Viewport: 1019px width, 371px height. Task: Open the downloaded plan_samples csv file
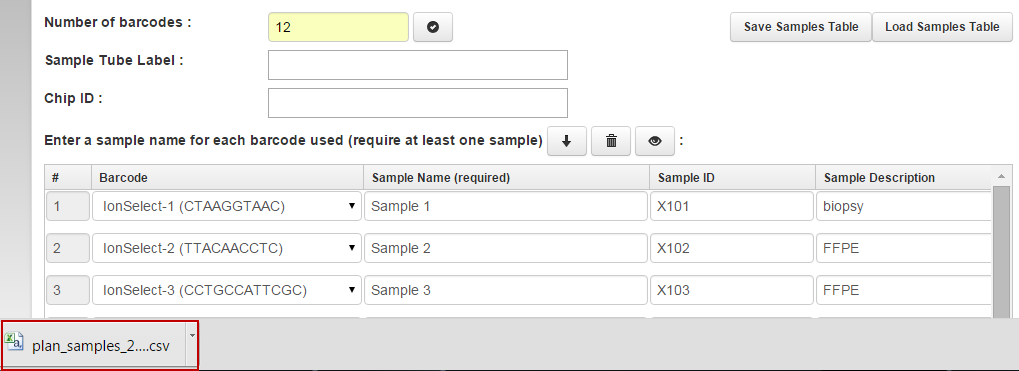pos(94,346)
